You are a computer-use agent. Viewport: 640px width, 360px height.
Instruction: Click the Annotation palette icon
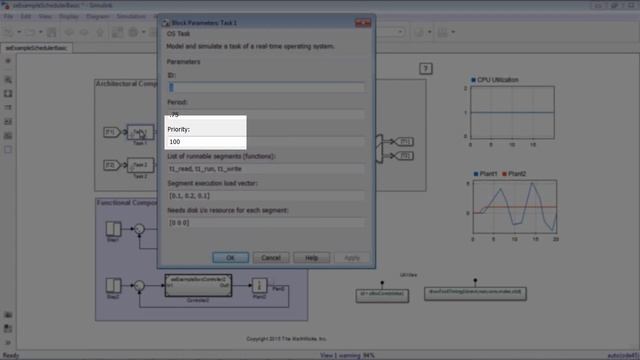(8, 122)
